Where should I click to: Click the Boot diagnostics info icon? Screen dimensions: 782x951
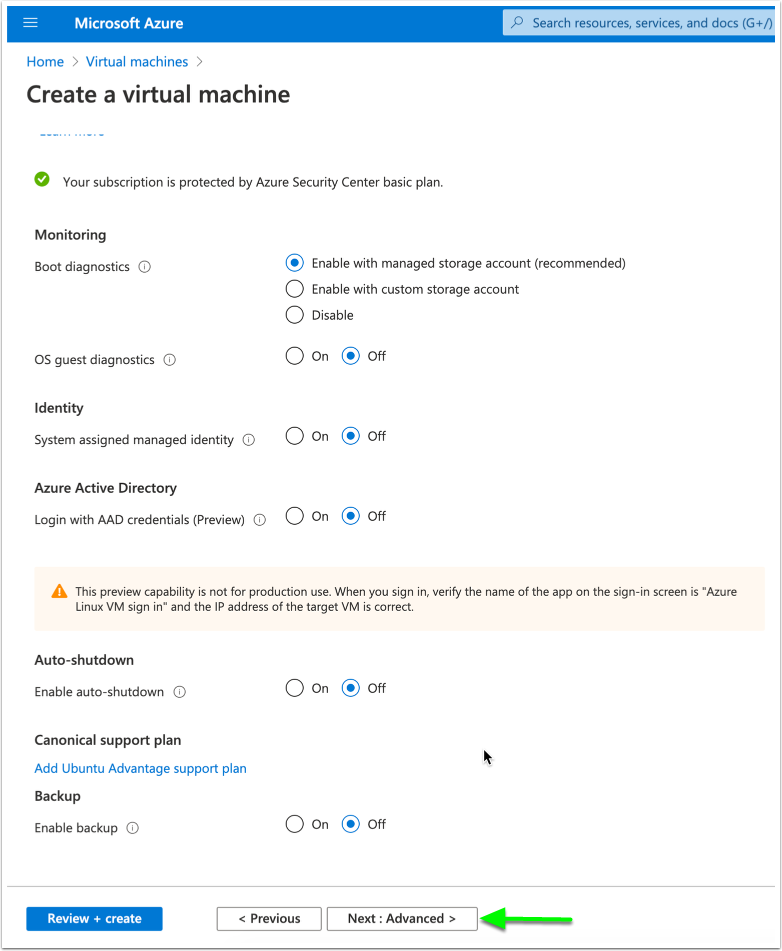coord(145,267)
